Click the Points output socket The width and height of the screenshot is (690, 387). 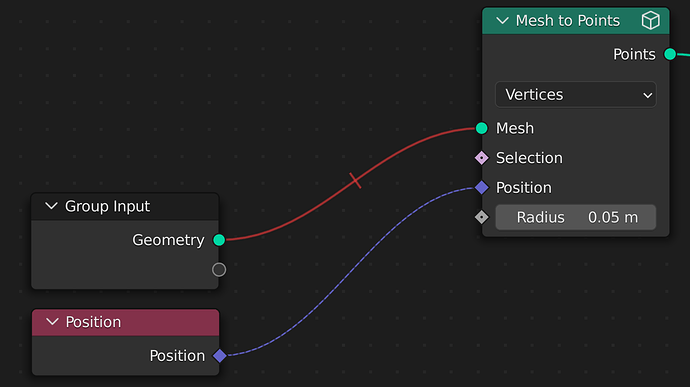tap(670, 54)
